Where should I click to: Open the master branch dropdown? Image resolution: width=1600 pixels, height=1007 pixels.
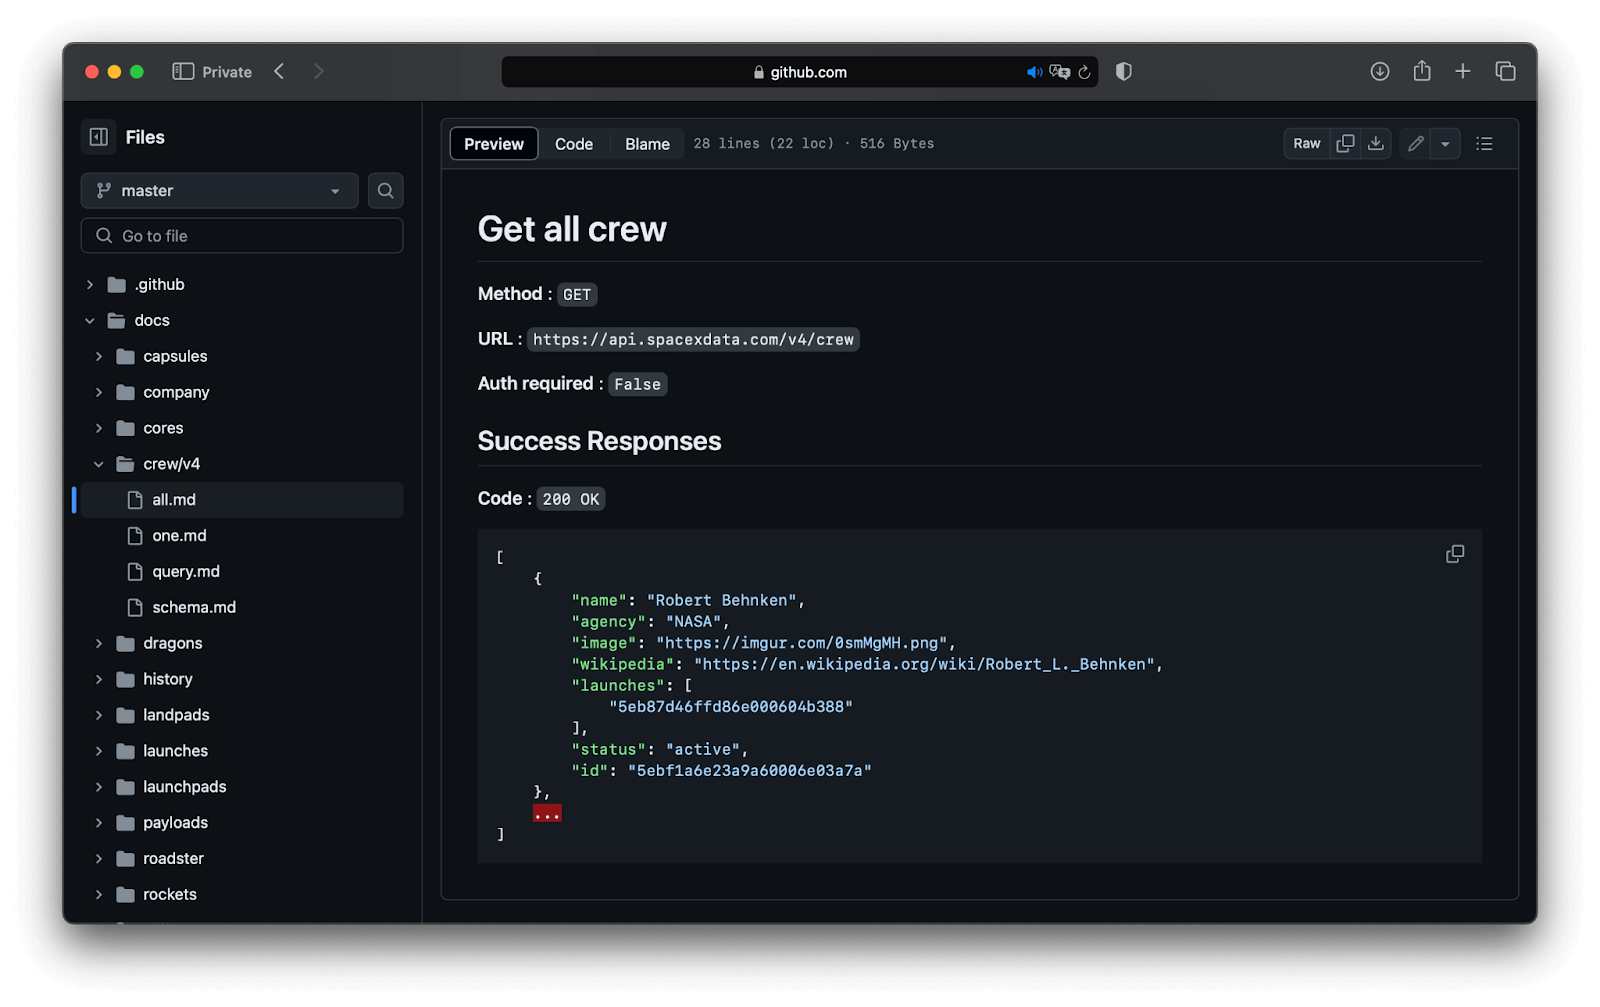(219, 191)
